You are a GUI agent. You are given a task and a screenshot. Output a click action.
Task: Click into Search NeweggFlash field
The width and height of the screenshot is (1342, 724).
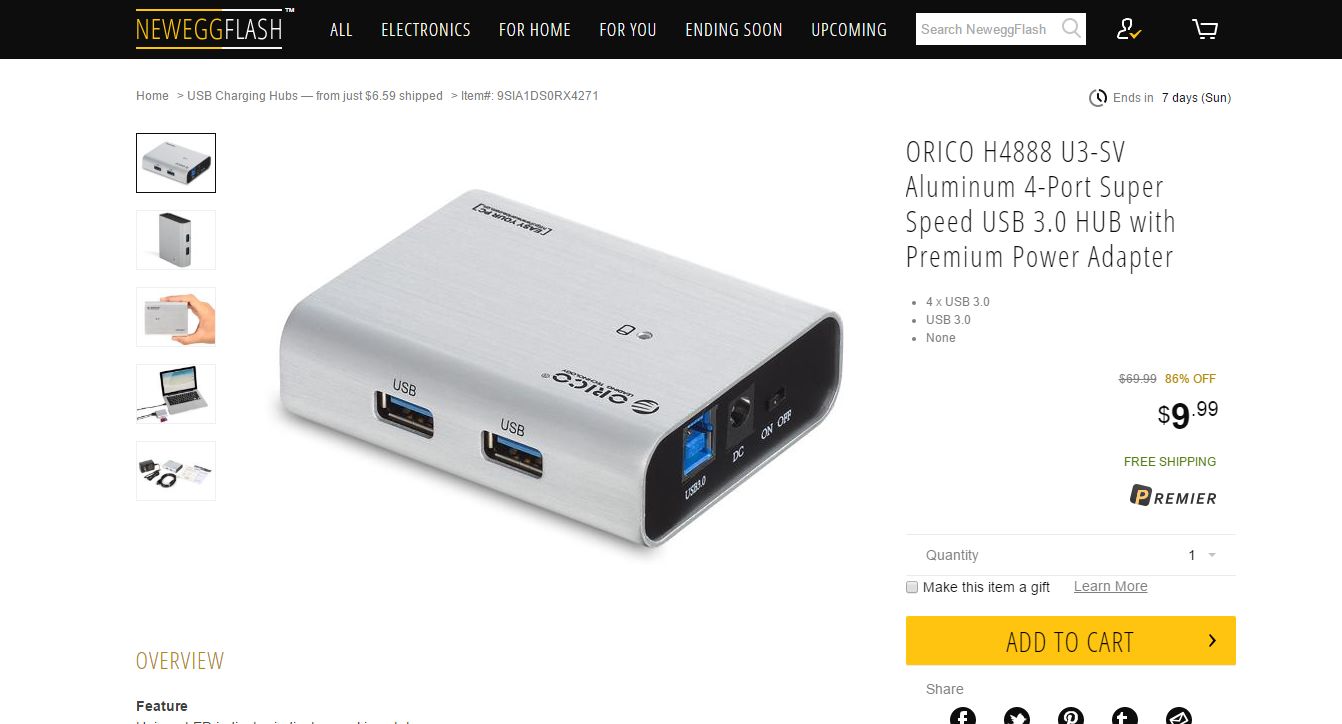click(987, 29)
